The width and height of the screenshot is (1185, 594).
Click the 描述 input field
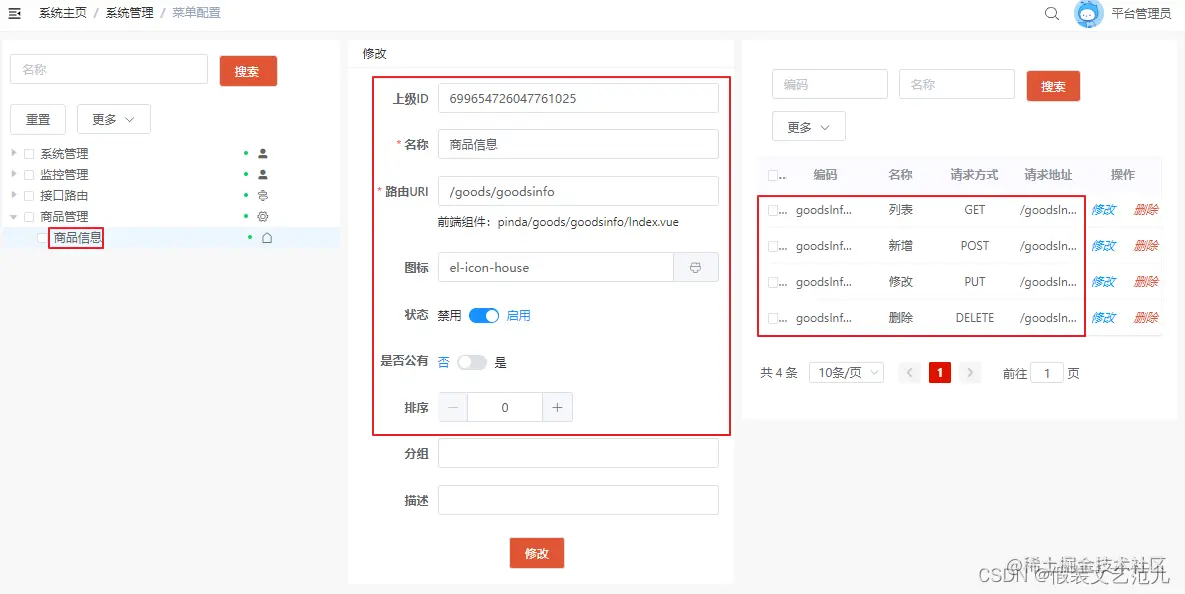pos(578,500)
